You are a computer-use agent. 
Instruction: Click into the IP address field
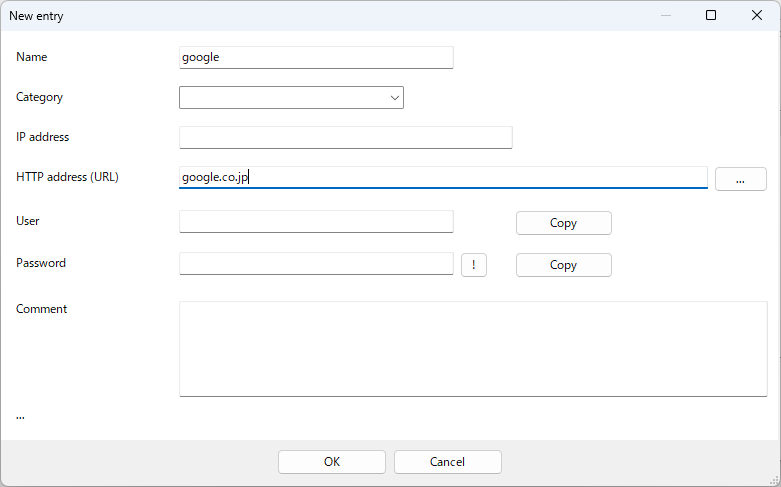click(x=345, y=137)
